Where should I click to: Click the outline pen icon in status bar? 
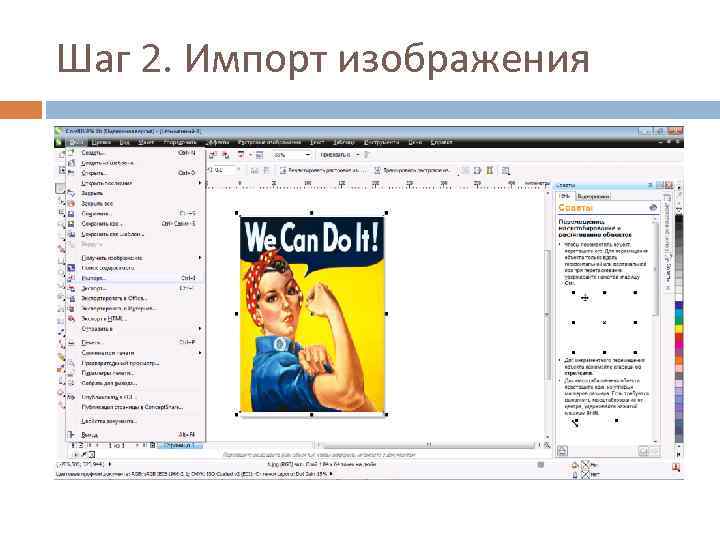click(x=575, y=475)
